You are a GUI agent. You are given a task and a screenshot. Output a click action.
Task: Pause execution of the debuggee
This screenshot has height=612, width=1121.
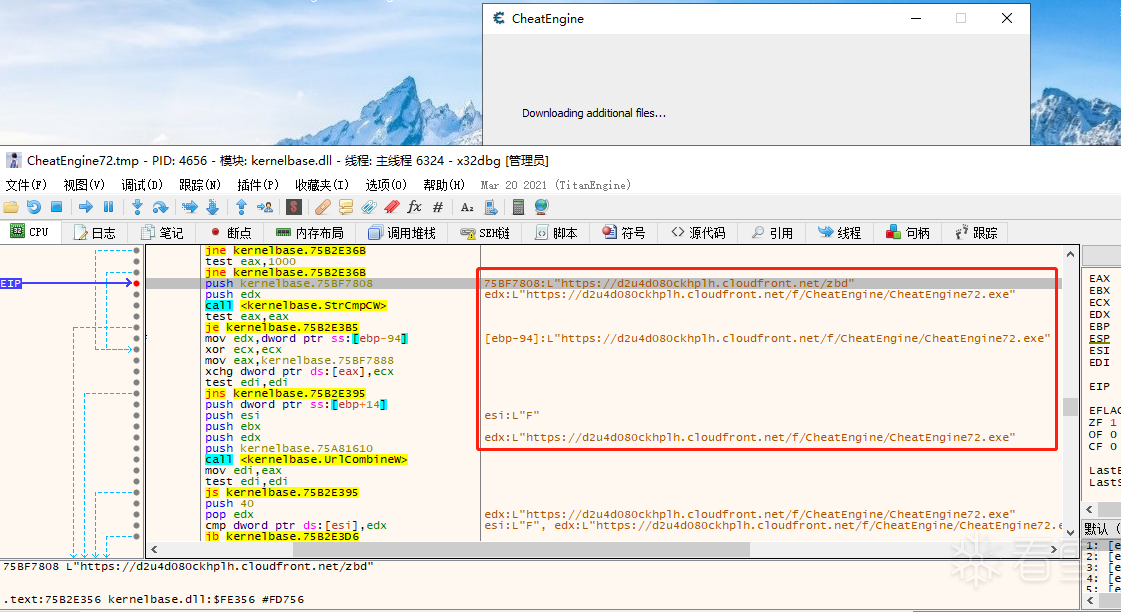(x=109, y=207)
